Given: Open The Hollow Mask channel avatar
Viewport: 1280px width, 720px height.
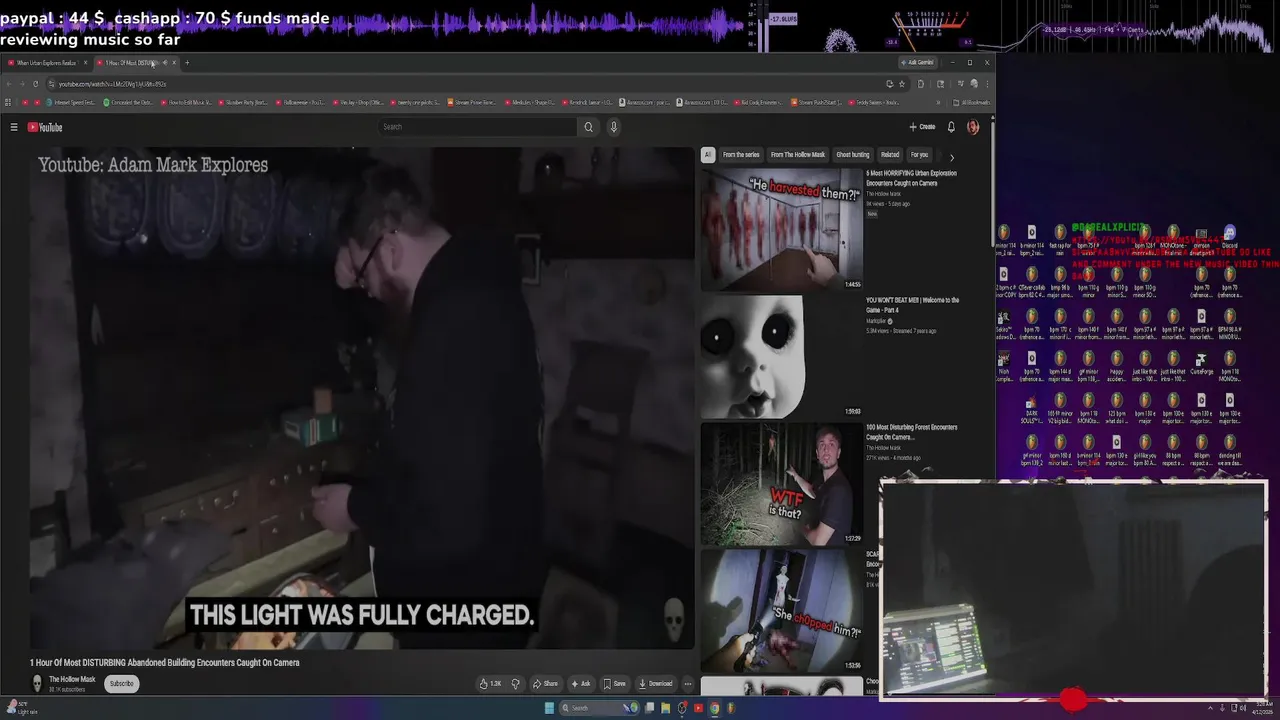Looking at the screenshot, I should click(37, 683).
